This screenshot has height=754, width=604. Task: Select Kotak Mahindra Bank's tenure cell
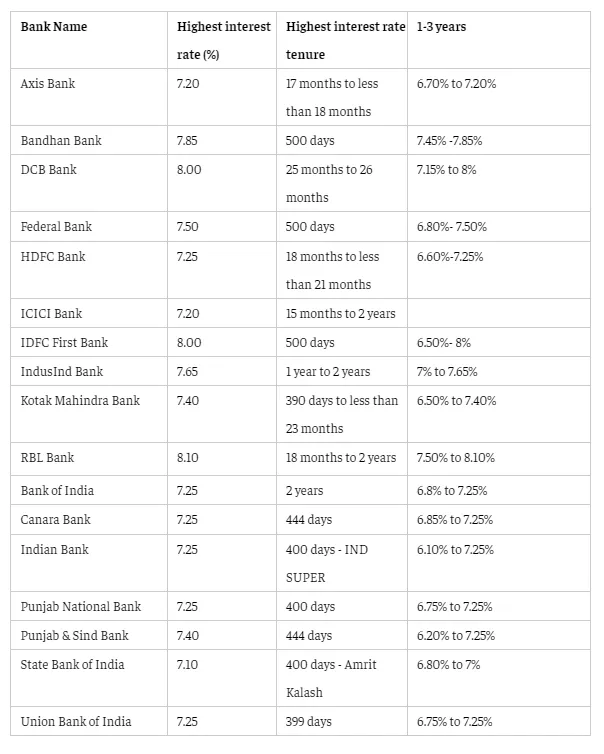(x=342, y=414)
